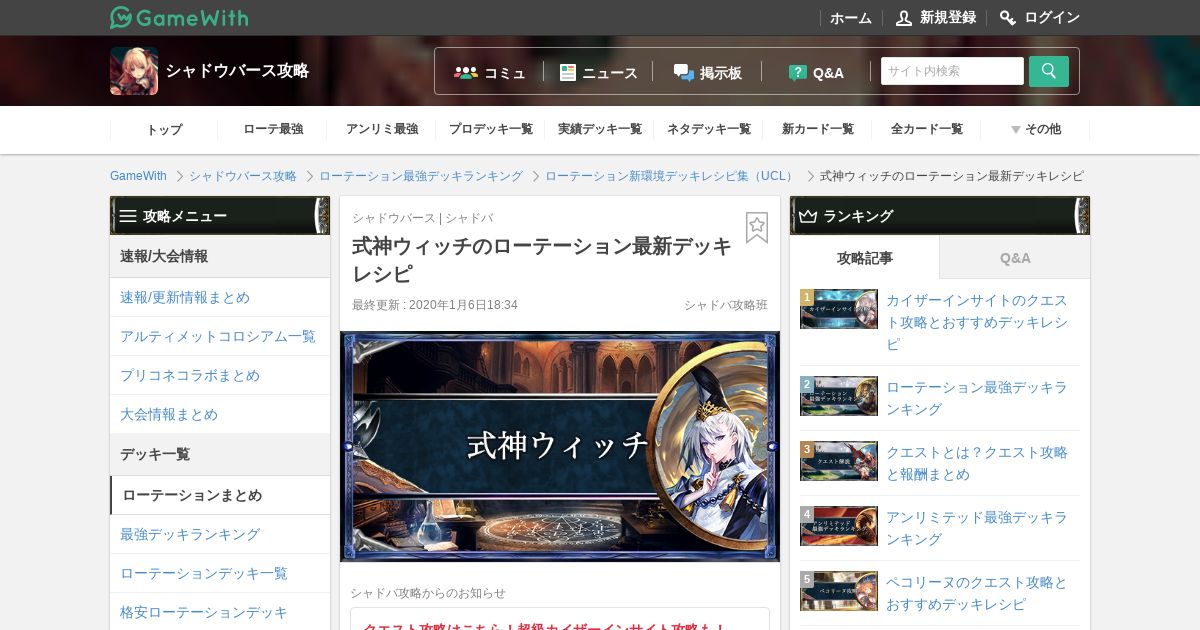
Task: Open ranking 5 ペコリーヌ thumbnail
Action: [x=839, y=591]
